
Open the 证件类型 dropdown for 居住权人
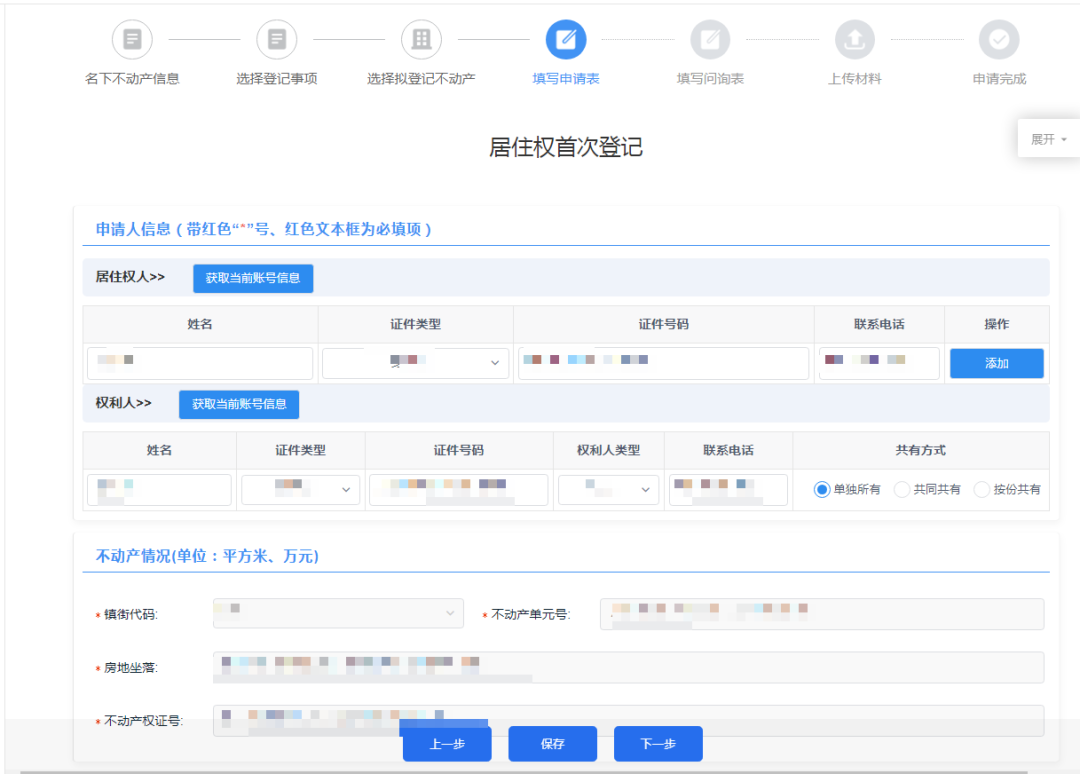point(415,363)
